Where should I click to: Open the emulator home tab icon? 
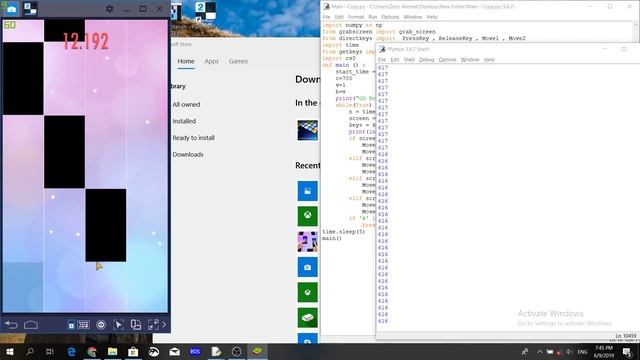click(x=11, y=8)
